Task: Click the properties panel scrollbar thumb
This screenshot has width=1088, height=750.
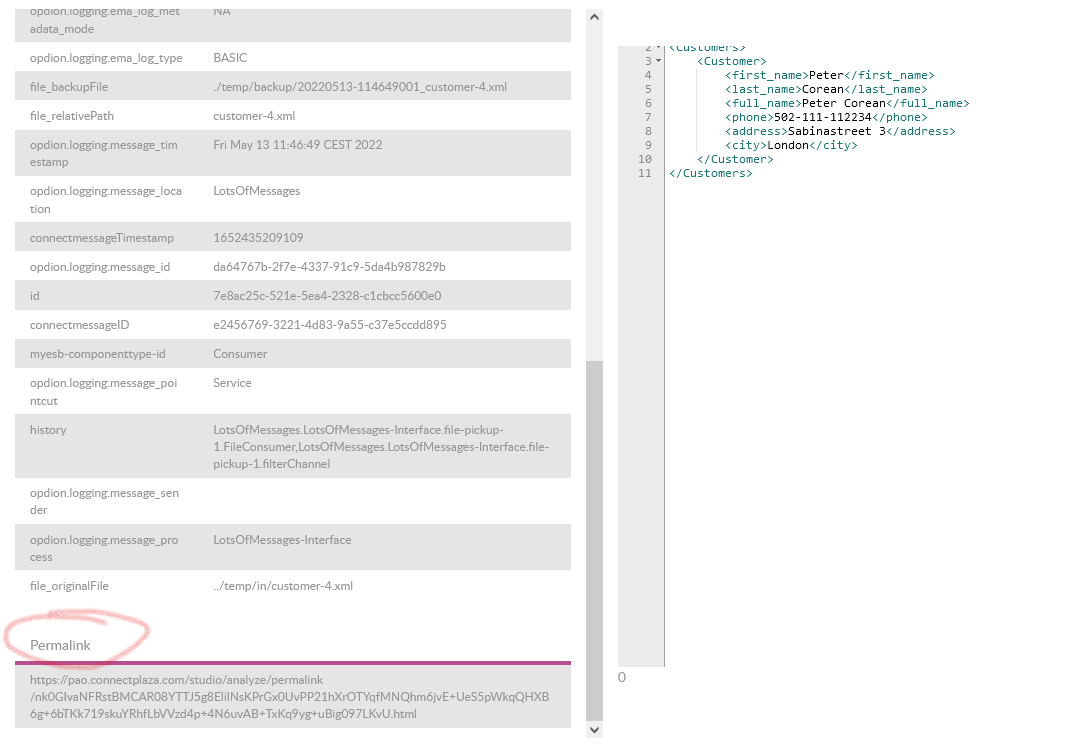Action: click(x=594, y=540)
